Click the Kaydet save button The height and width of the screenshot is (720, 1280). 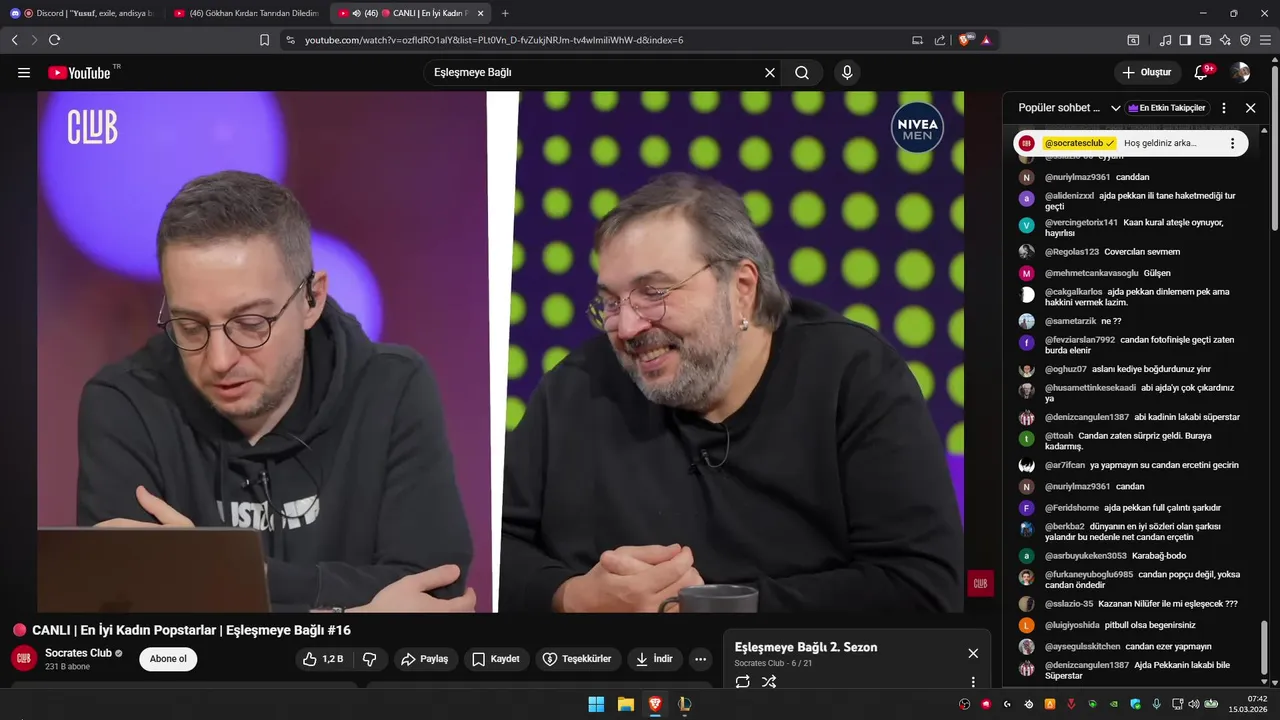click(496, 659)
